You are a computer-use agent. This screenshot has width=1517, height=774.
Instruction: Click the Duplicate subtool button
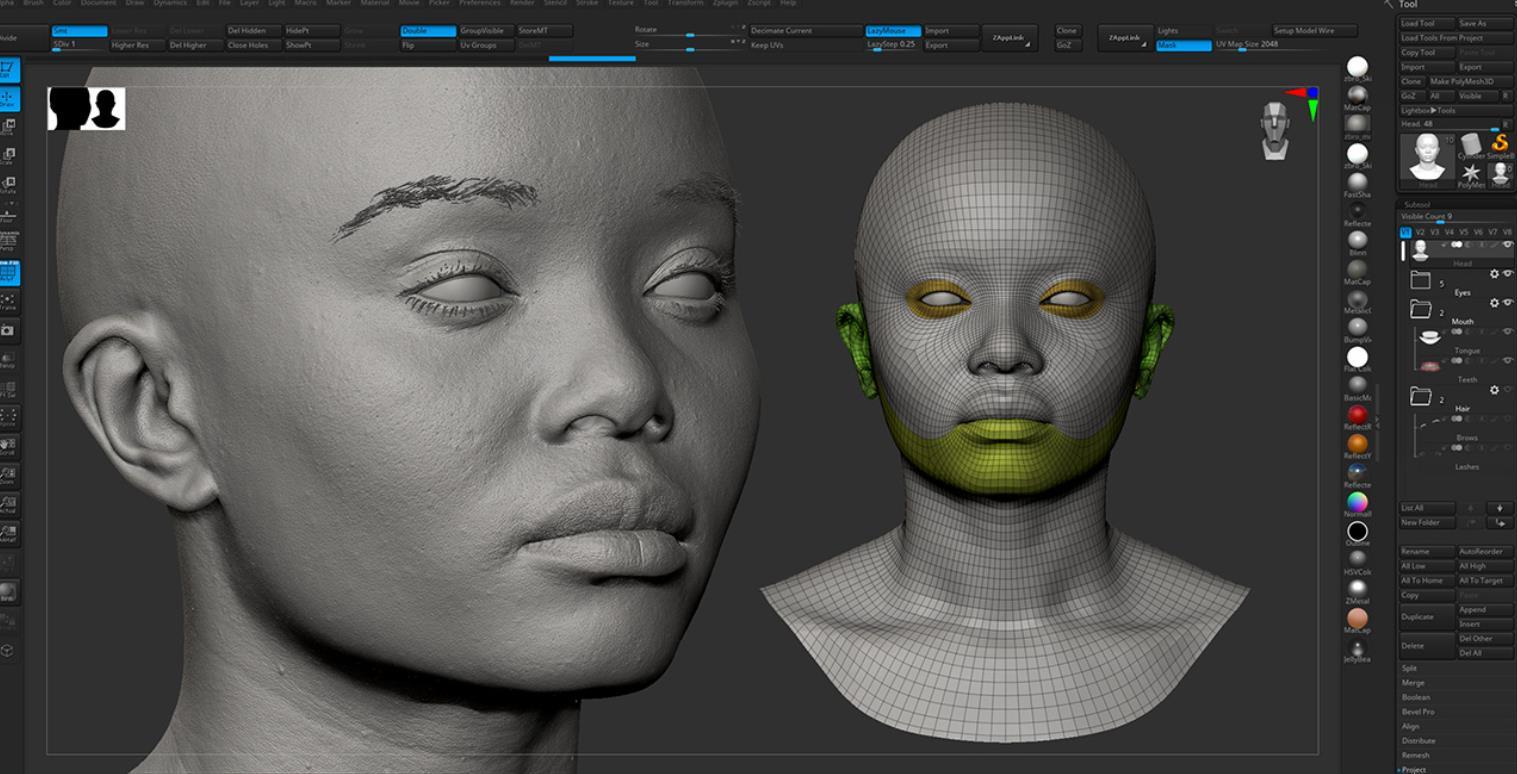(x=1425, y=617)
